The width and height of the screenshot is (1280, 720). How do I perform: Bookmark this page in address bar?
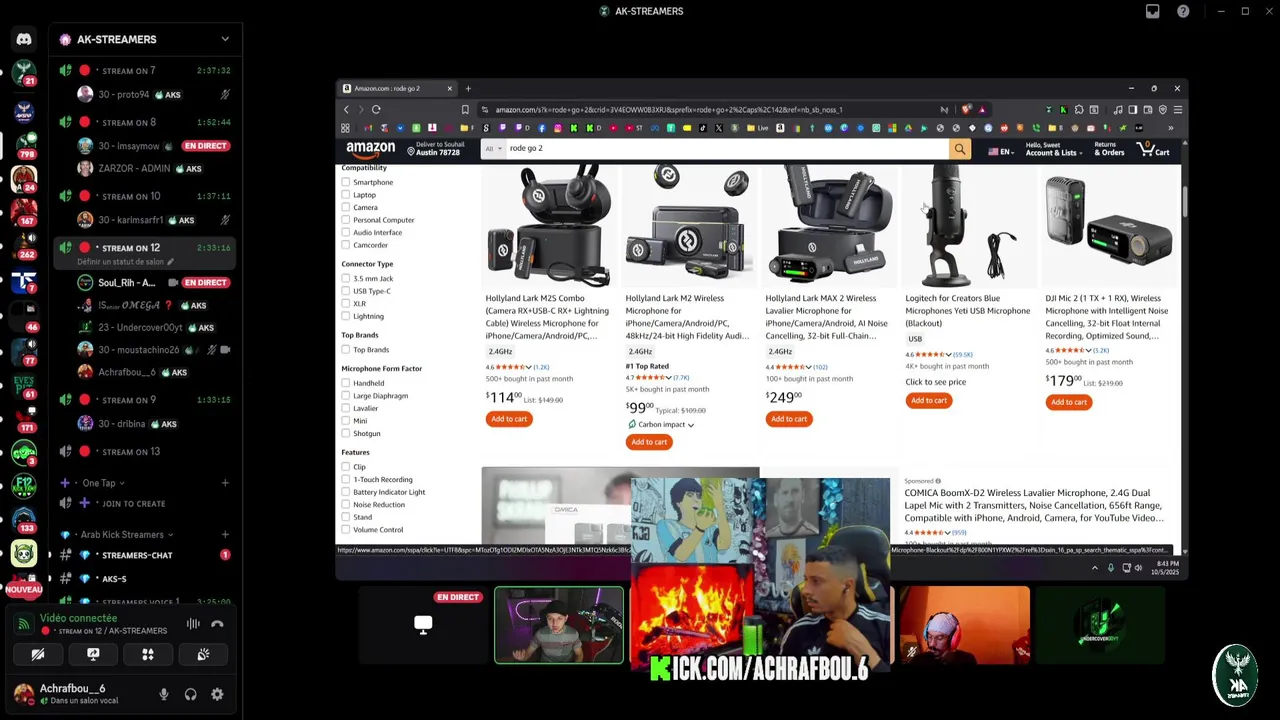(x=465, y=110)
